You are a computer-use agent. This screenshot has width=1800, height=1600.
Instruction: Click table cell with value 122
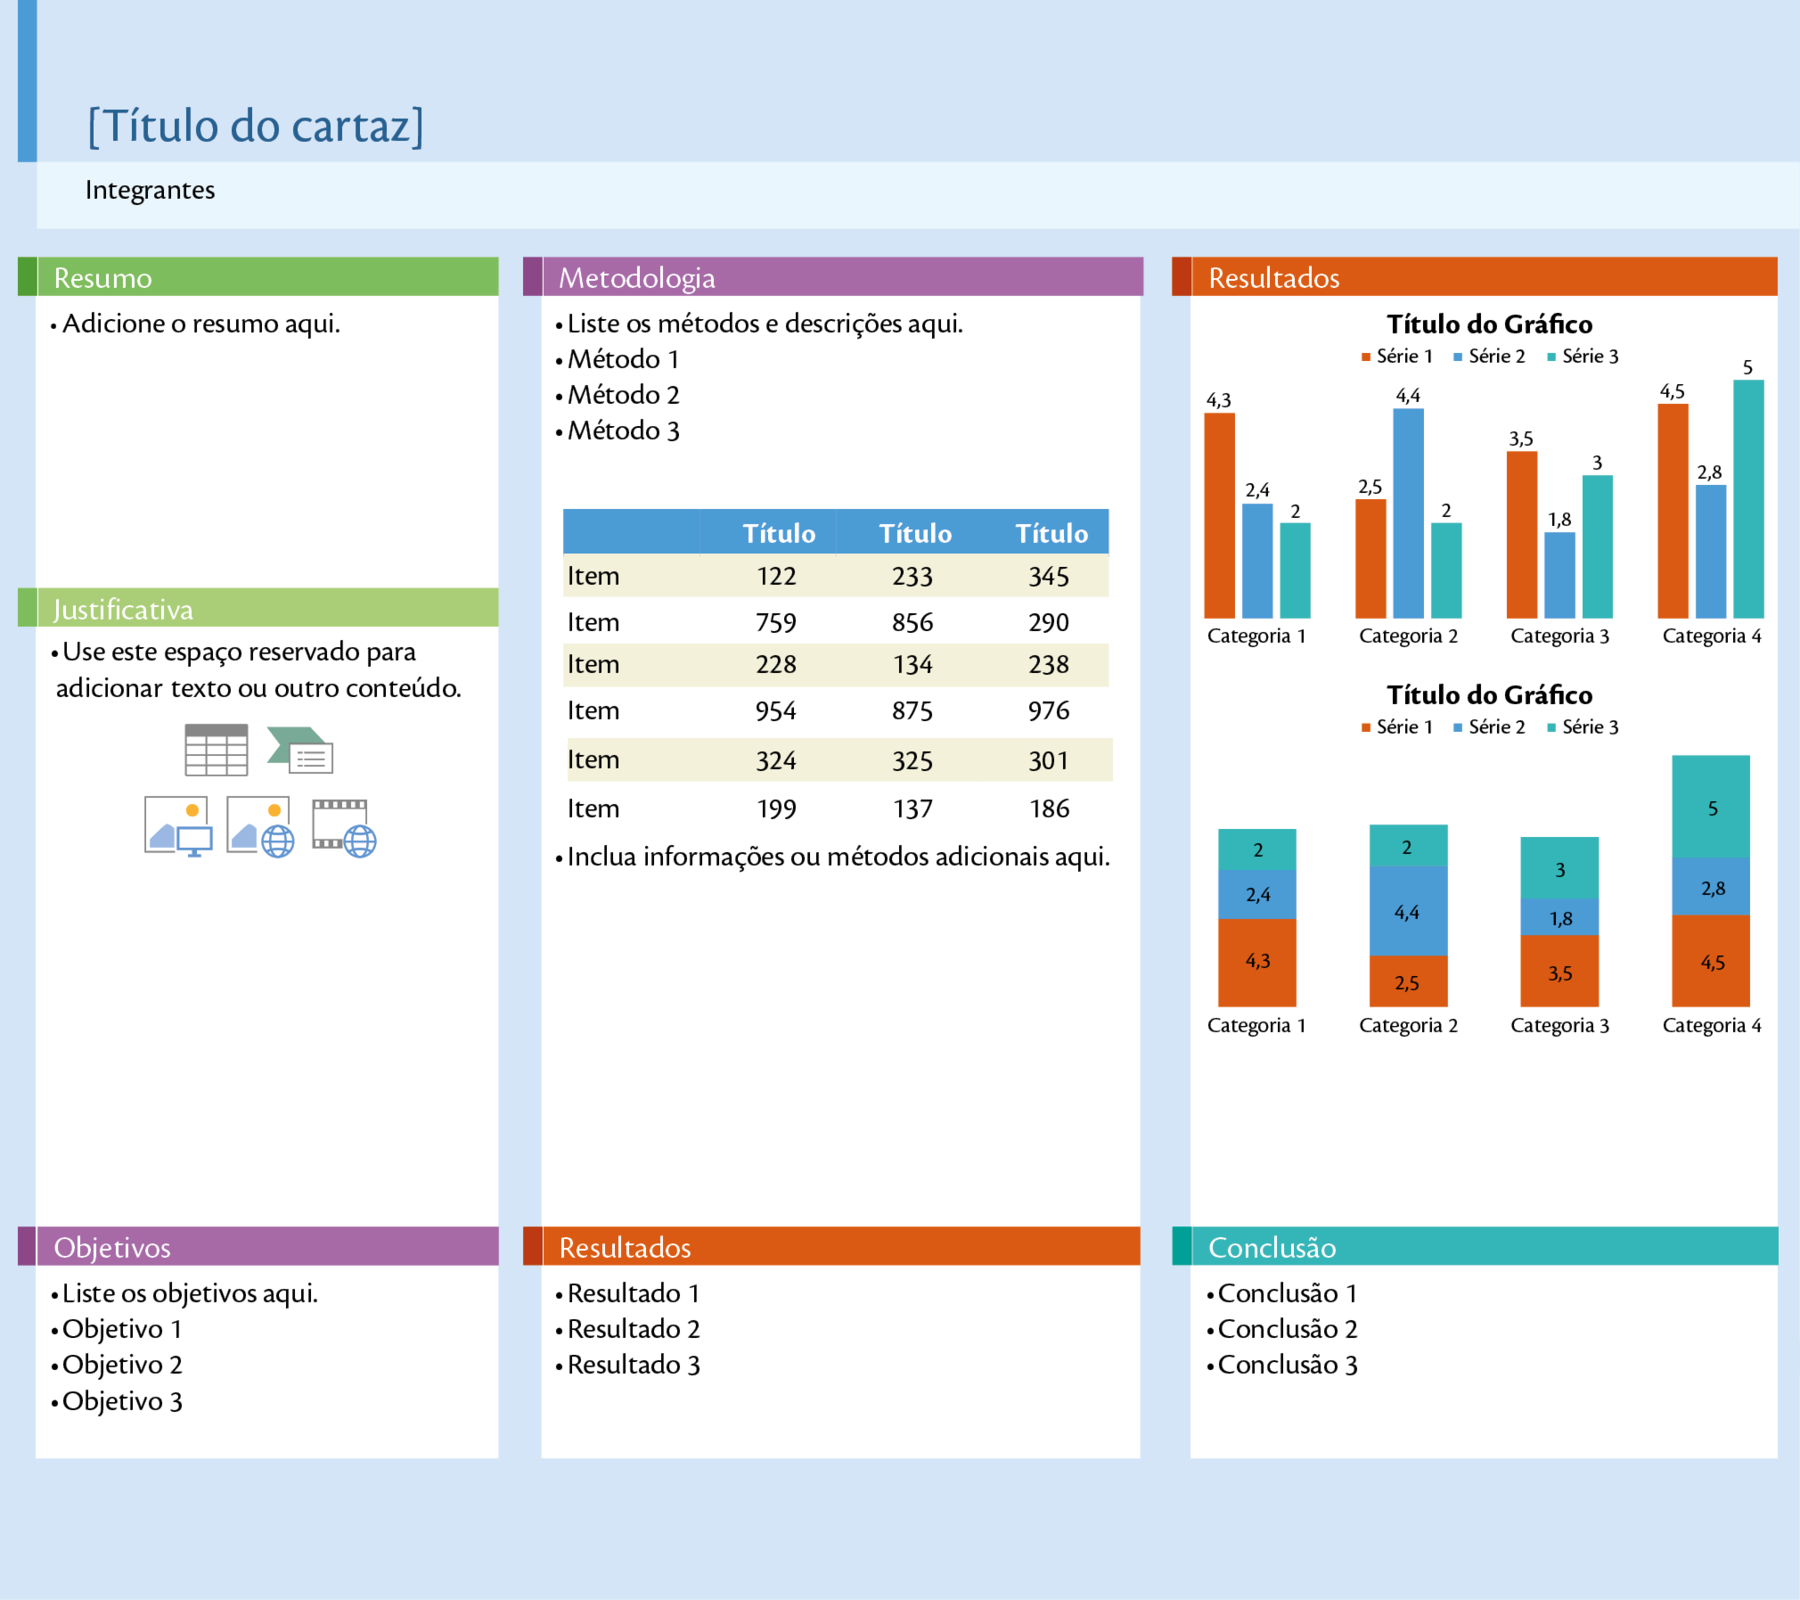(776, 577)
